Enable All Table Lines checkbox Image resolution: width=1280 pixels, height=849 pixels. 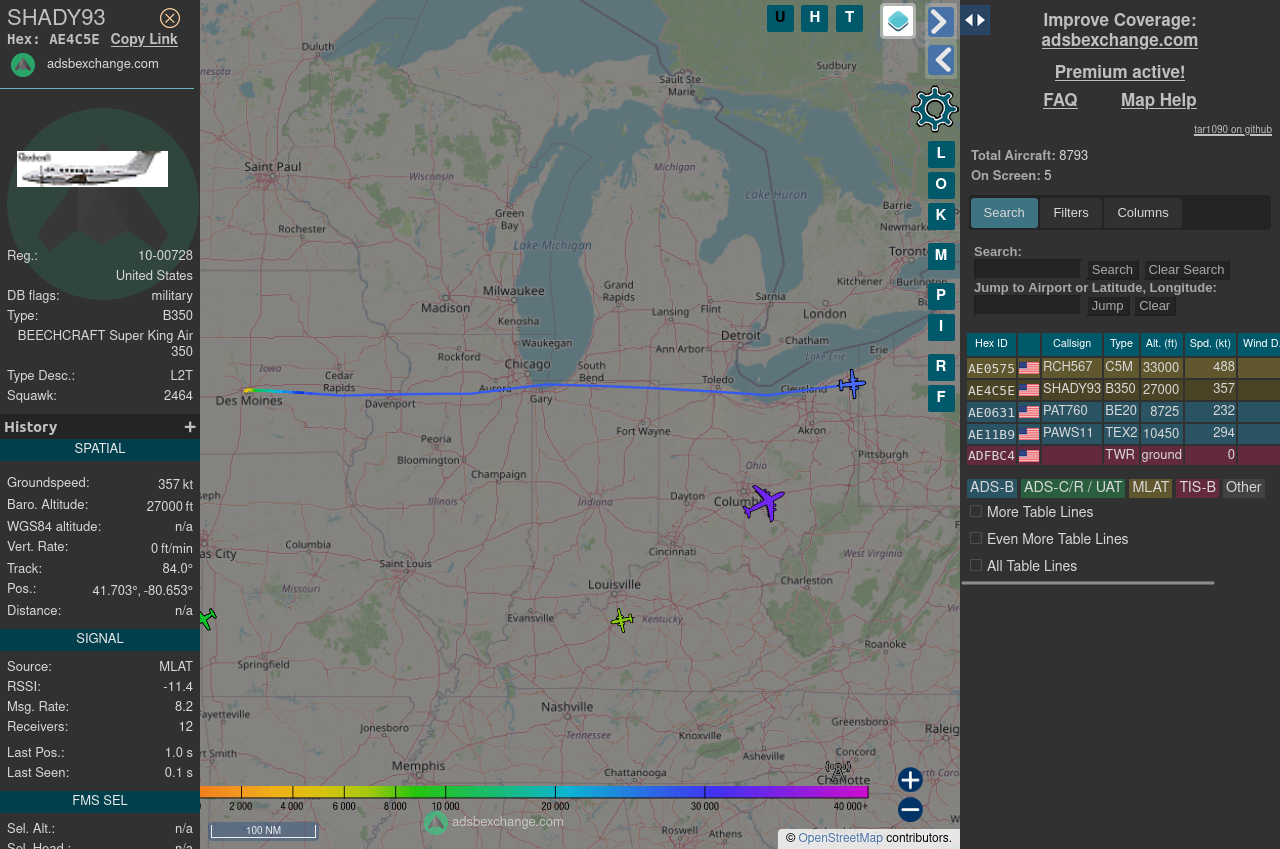click(x=976, y=565)
